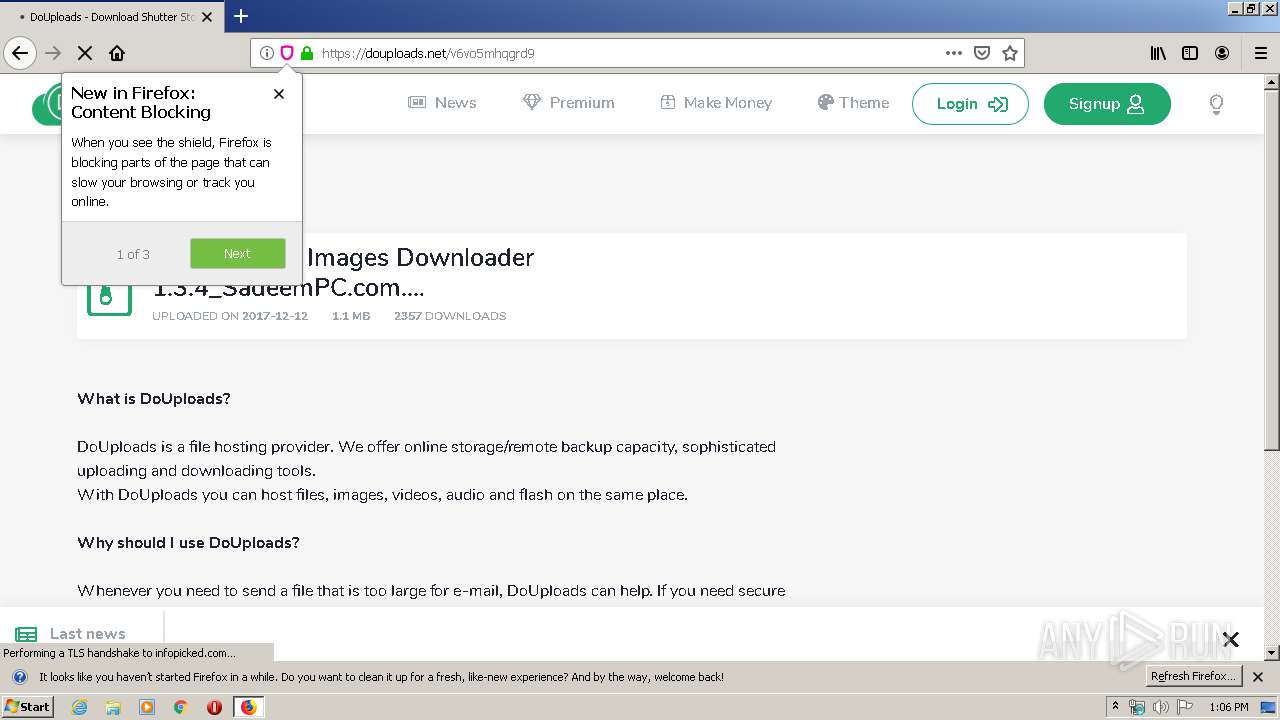Screen dimensions: 1280x720
Task: Stop page loading with the X button
Action: pos(85,53)
